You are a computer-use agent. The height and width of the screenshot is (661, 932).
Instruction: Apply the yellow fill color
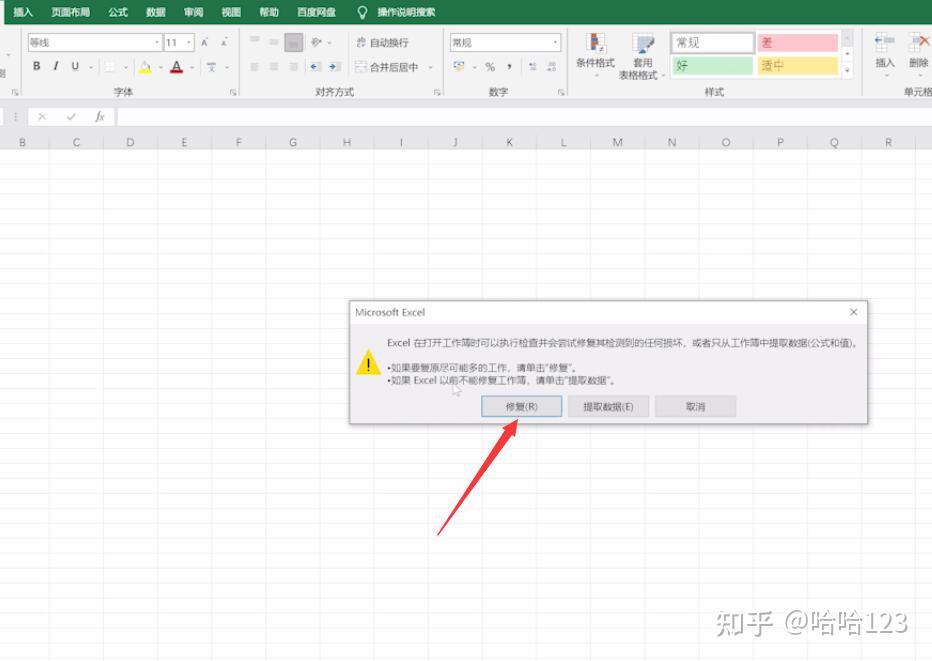(145, 67)
